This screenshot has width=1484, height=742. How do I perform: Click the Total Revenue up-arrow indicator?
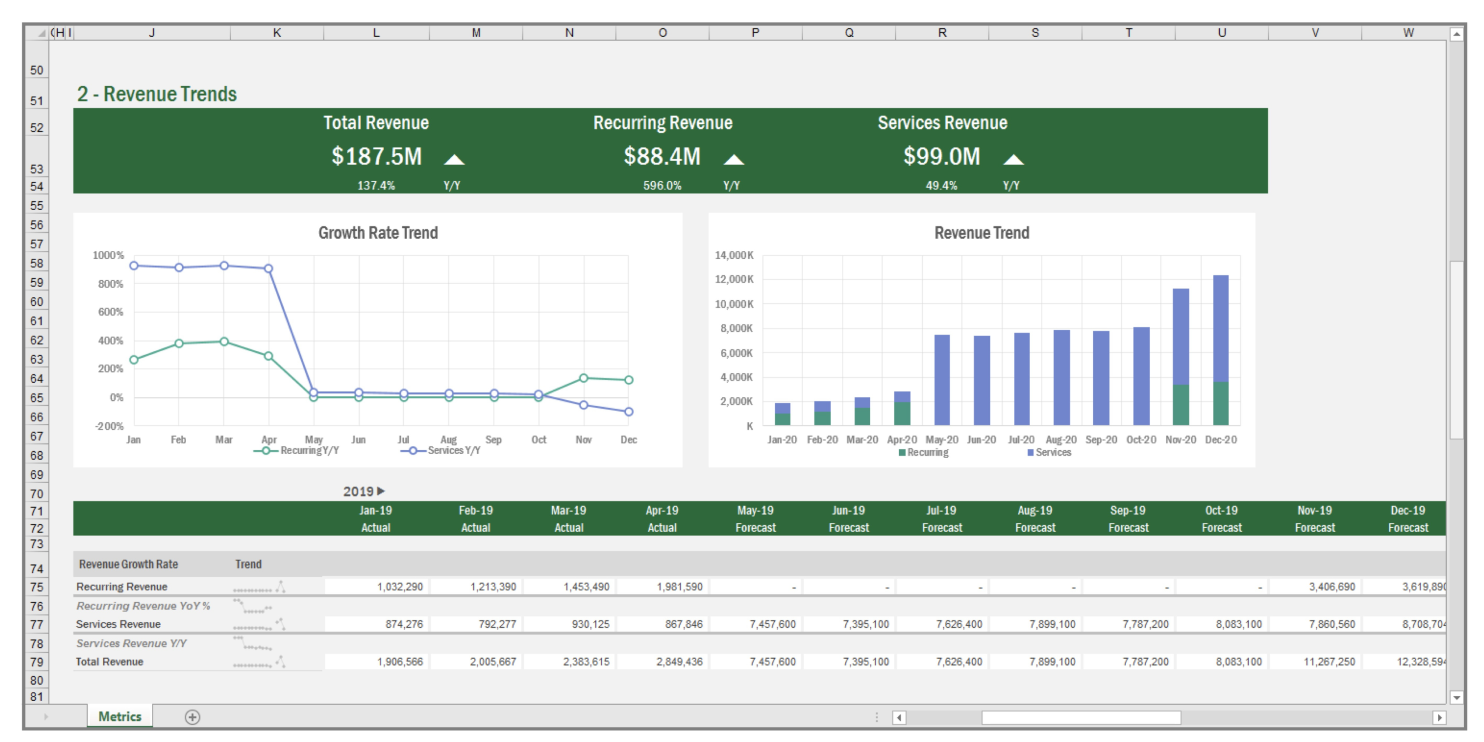point(454,159)
